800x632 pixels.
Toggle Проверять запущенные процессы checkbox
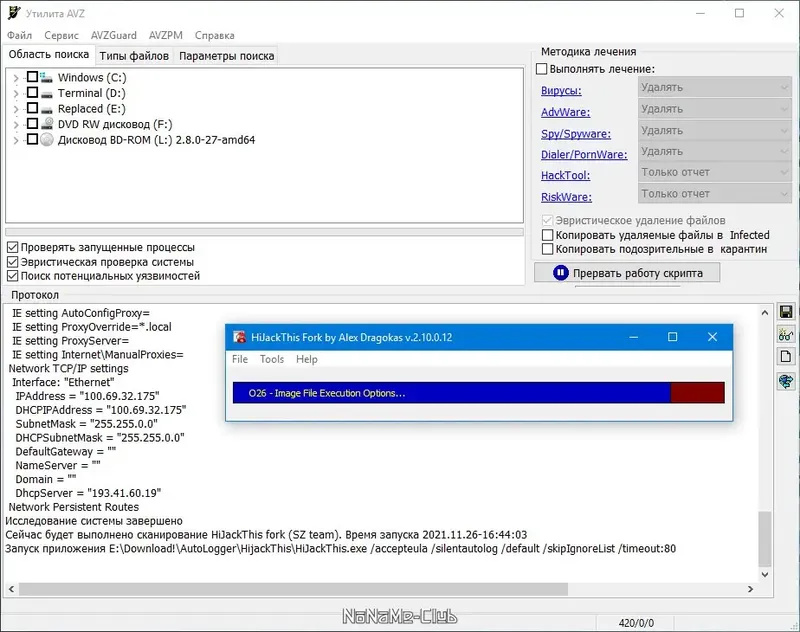click(13, 247)
